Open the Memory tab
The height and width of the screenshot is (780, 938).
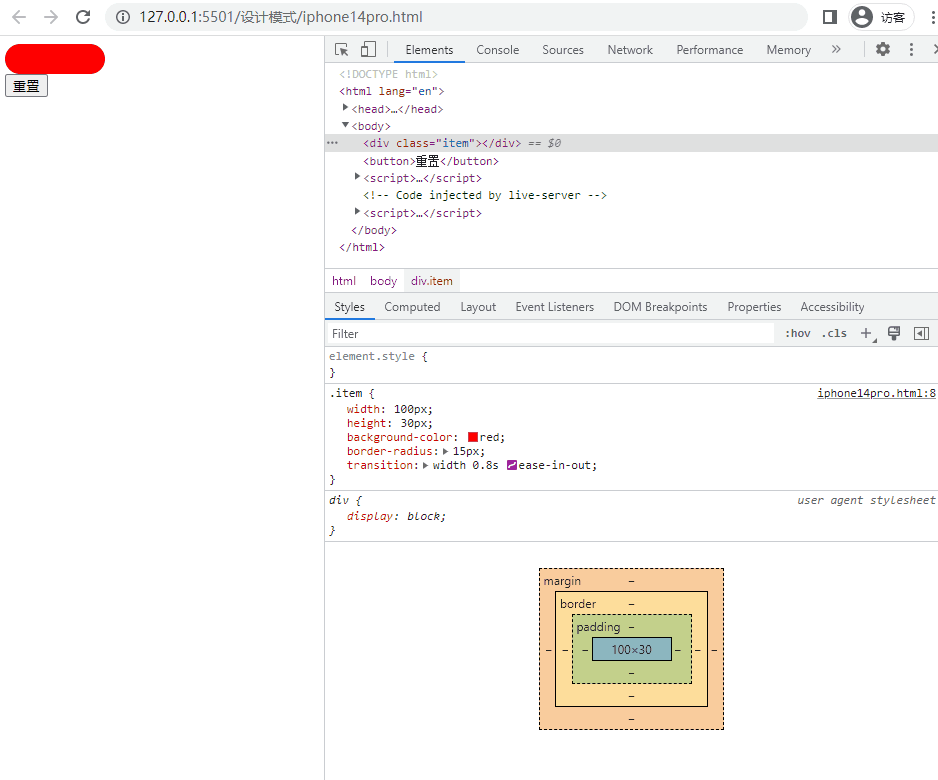pos(788,50)
